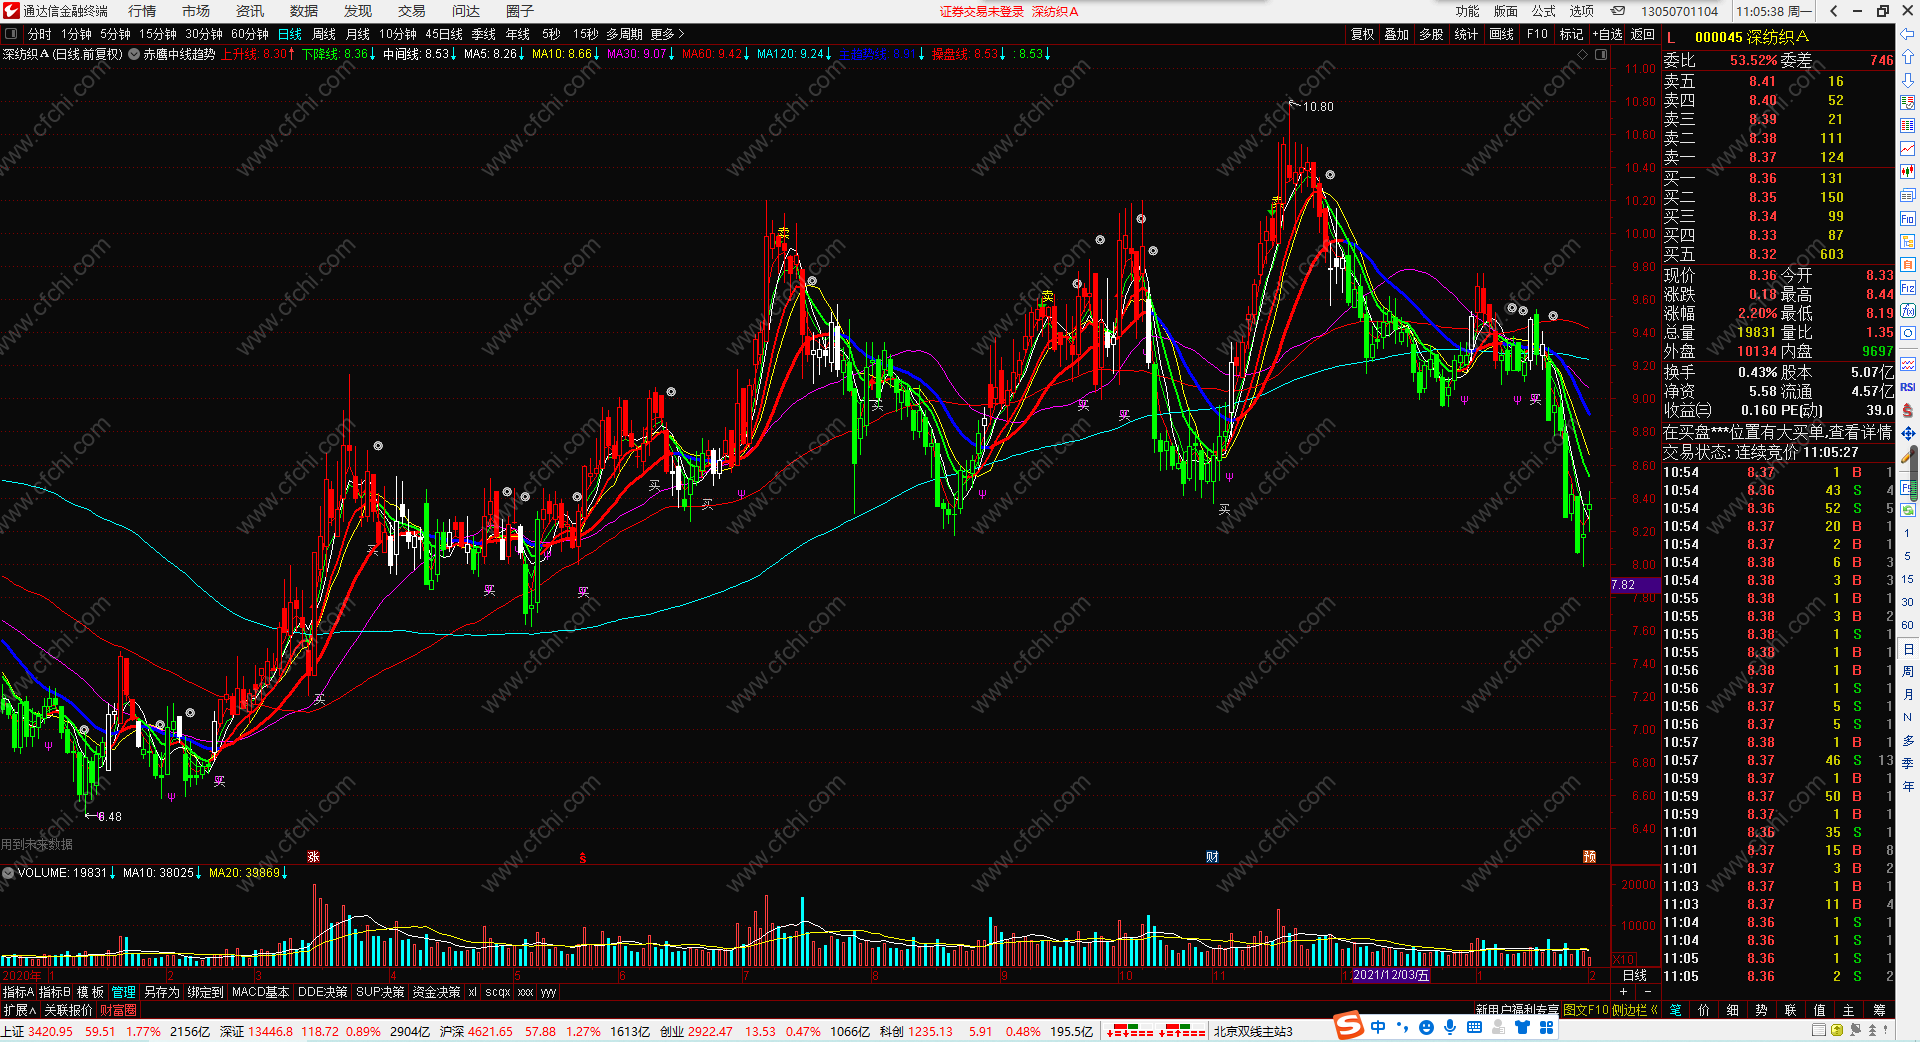Click the 证券交易未登录 login notice
The image size is (1920, 1042).
pos(982,11)
